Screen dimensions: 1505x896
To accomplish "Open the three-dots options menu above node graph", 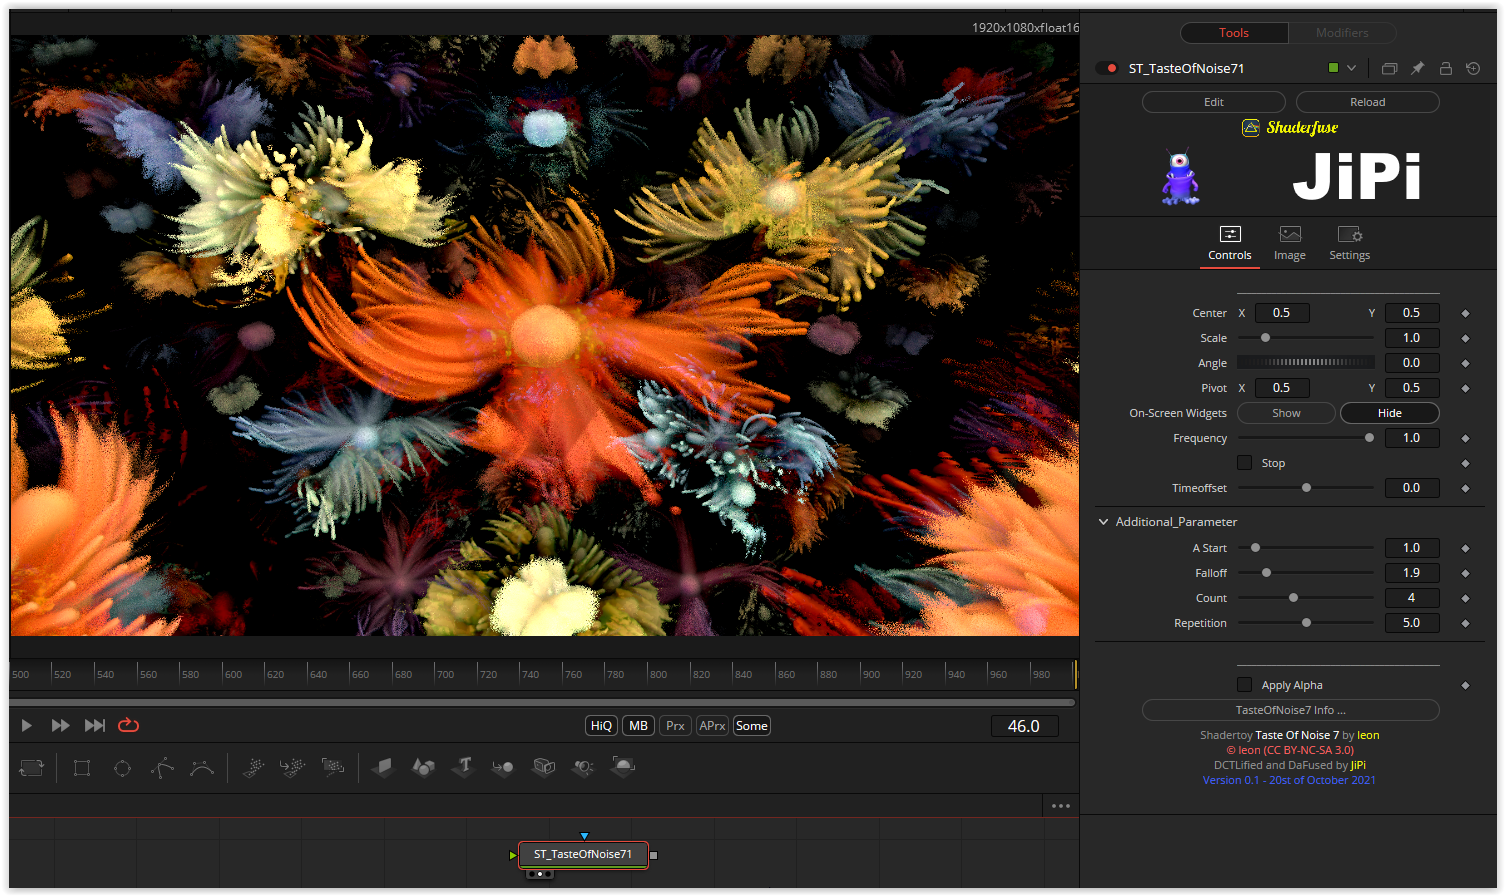I will click(x=1061, y=806).
